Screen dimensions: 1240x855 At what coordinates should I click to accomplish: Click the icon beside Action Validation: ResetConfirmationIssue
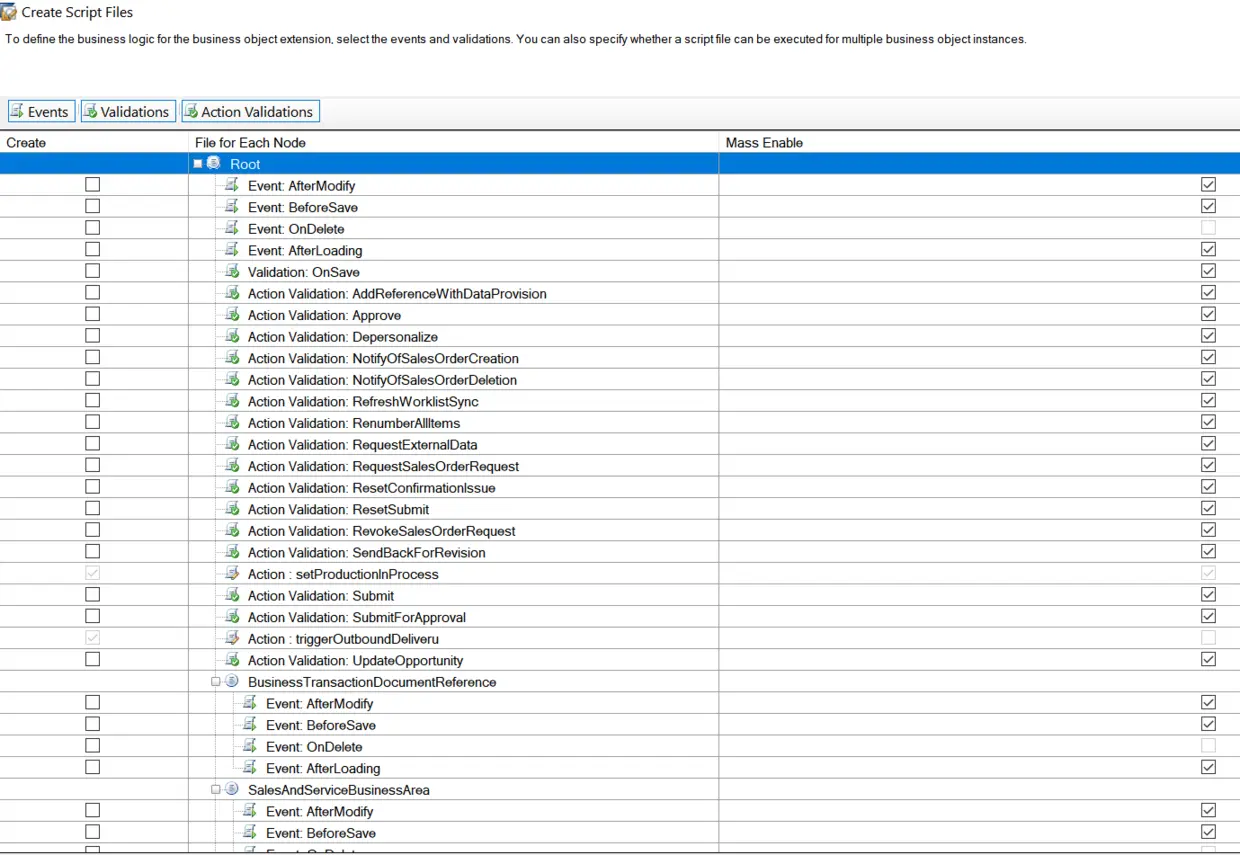pos(232,487)
